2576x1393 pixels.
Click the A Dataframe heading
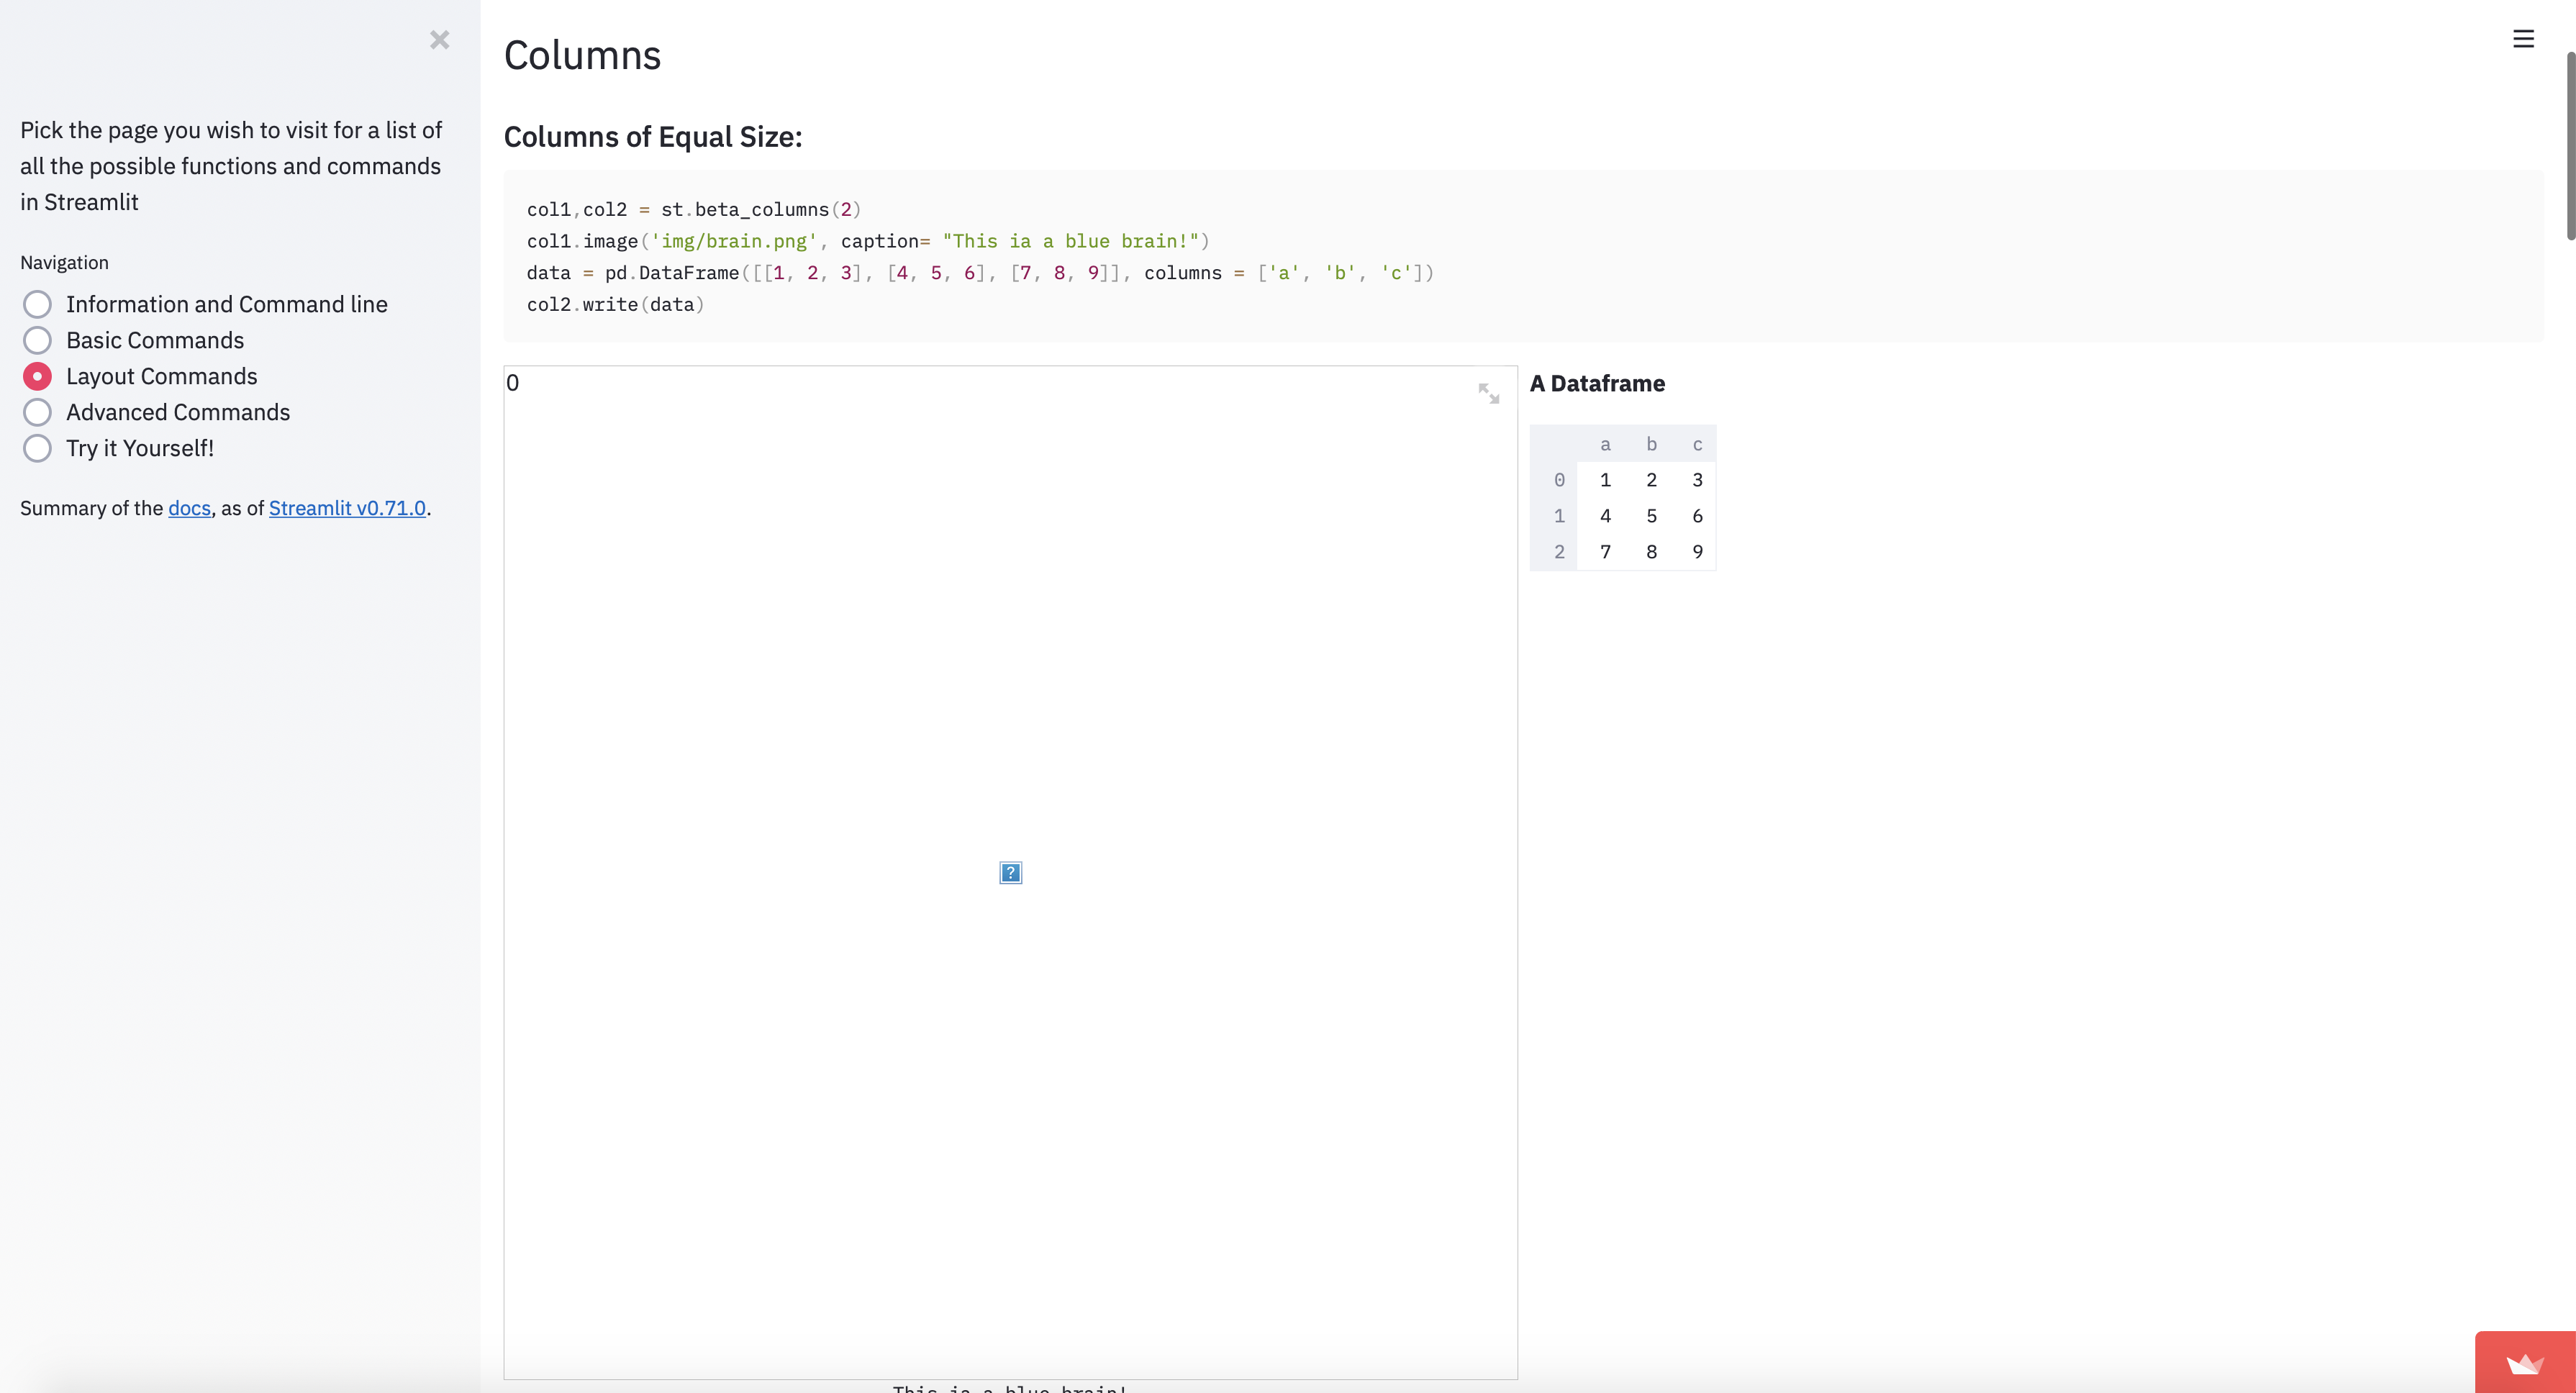[1596, 383]
